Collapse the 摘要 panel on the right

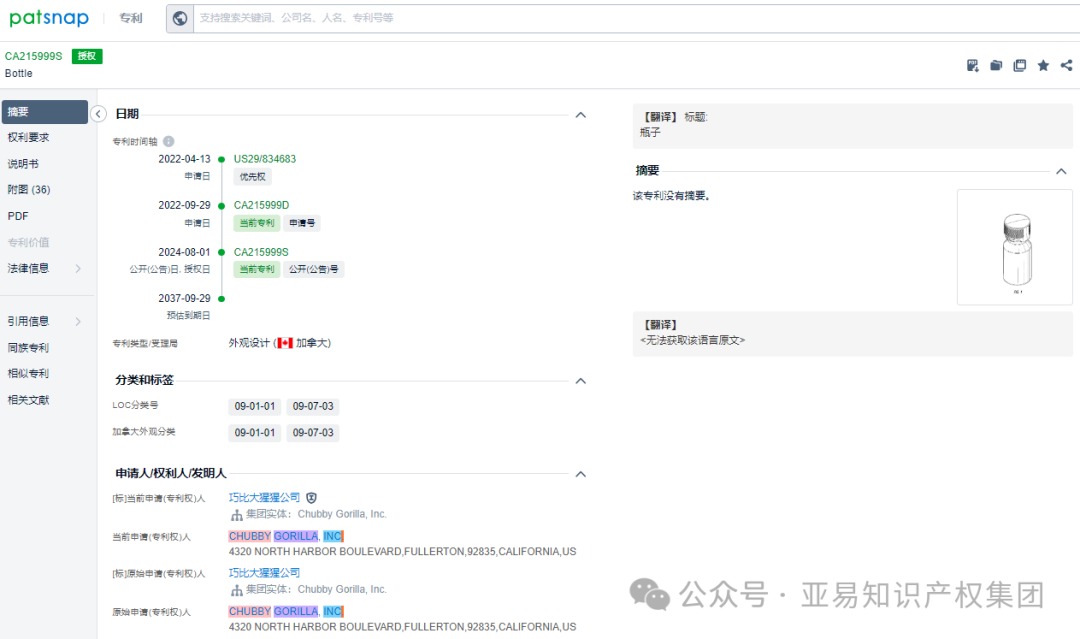(1061, 169)
